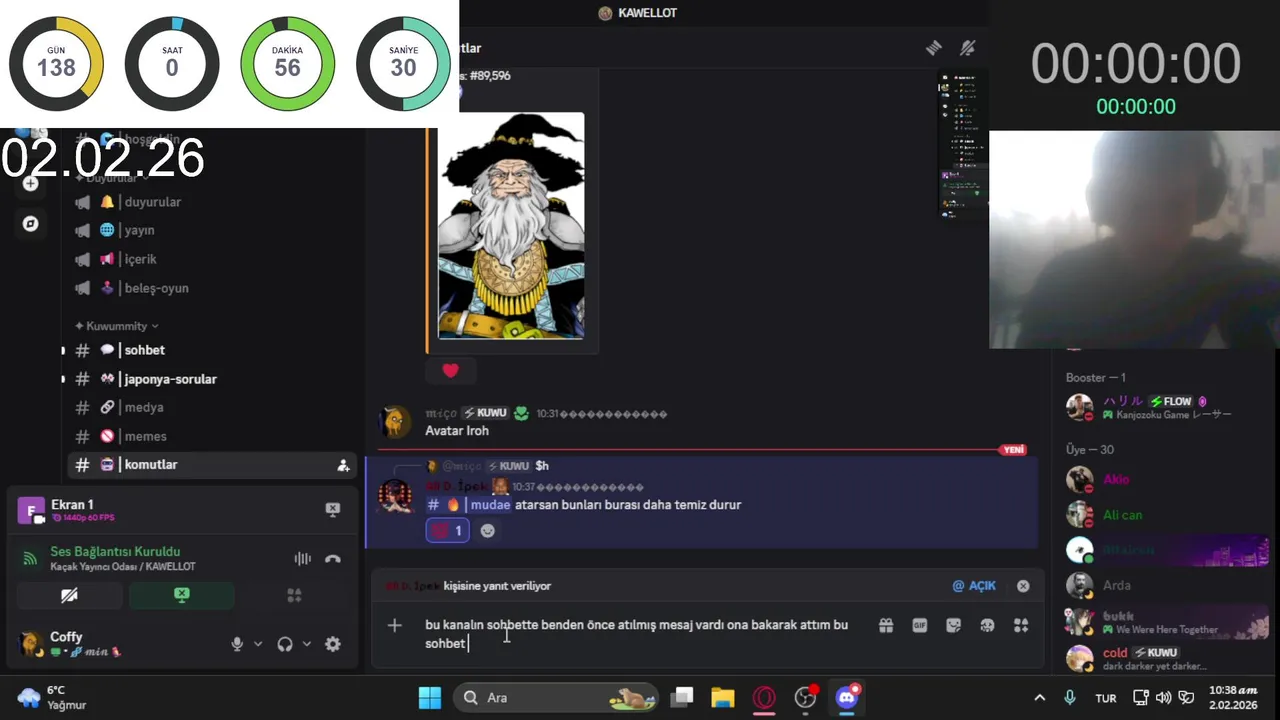Collapse the Kuwummity category

click(x=117, y=326)
